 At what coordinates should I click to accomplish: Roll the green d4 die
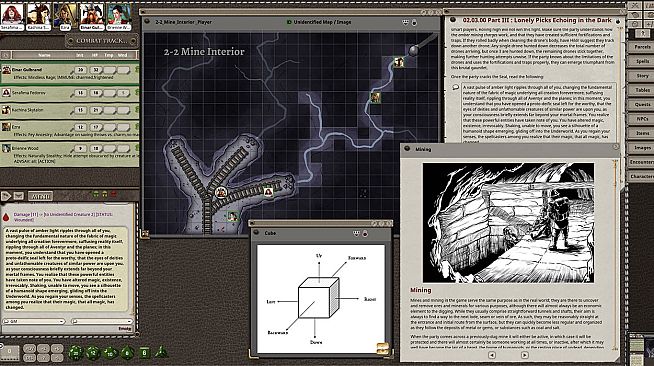click(161, 352)
